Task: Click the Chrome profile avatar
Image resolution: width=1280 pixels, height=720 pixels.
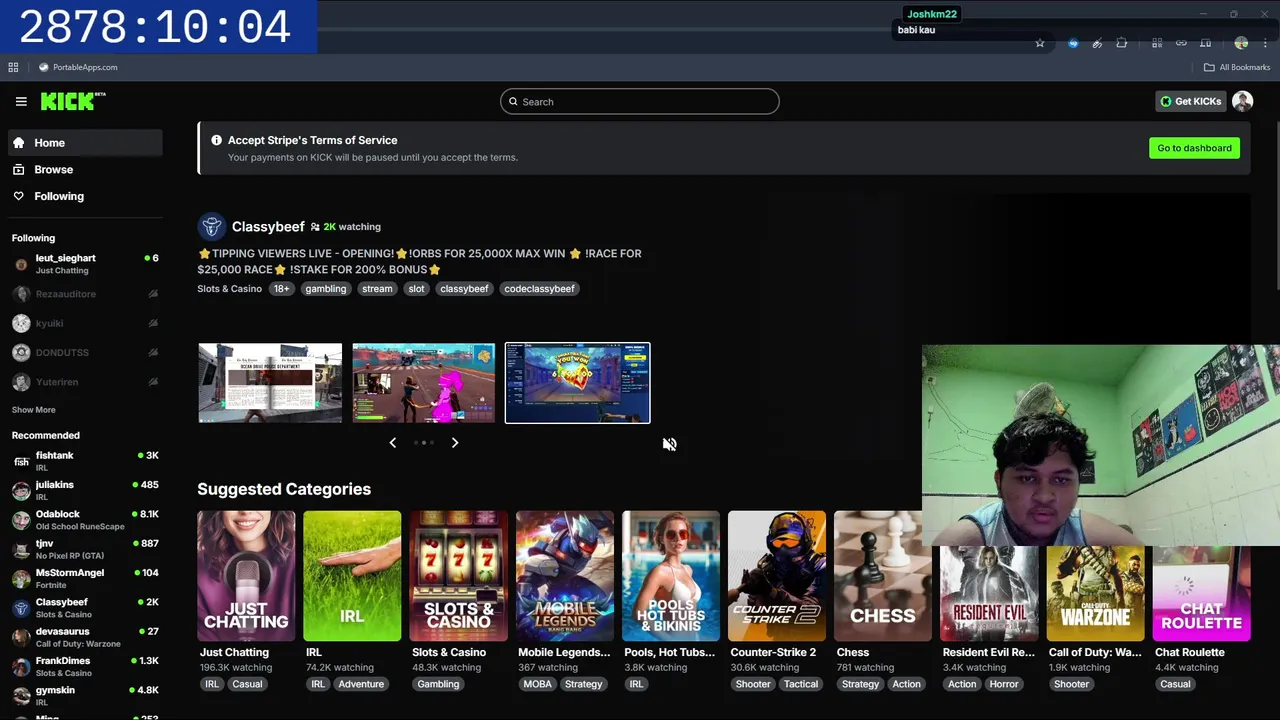Action: [x=1241, y=43]
